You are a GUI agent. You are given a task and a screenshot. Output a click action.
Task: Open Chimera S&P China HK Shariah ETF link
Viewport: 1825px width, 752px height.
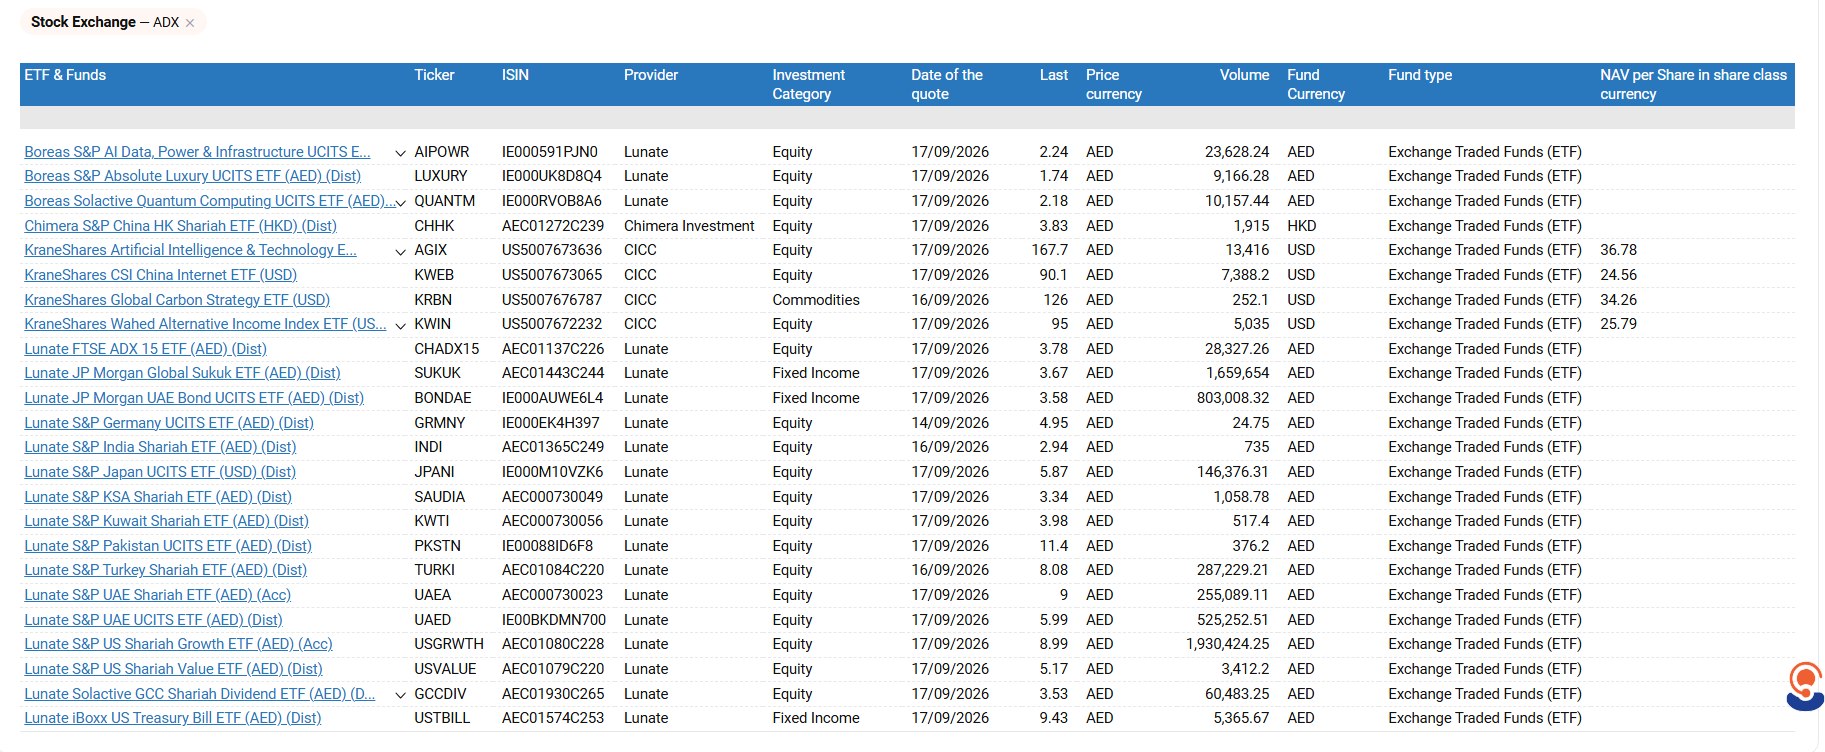click(x=180, y=226)
